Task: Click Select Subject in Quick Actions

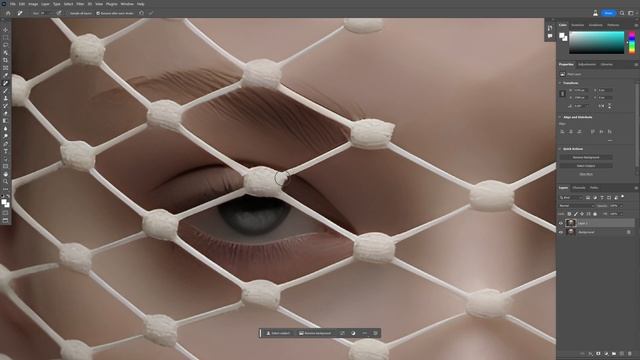Action: 586,166
